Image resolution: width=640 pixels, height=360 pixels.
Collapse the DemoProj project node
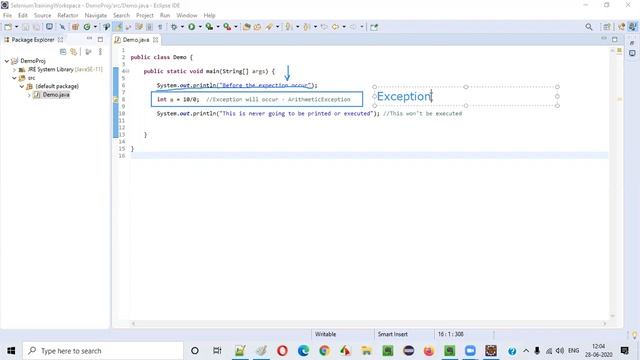coord(7,61)
